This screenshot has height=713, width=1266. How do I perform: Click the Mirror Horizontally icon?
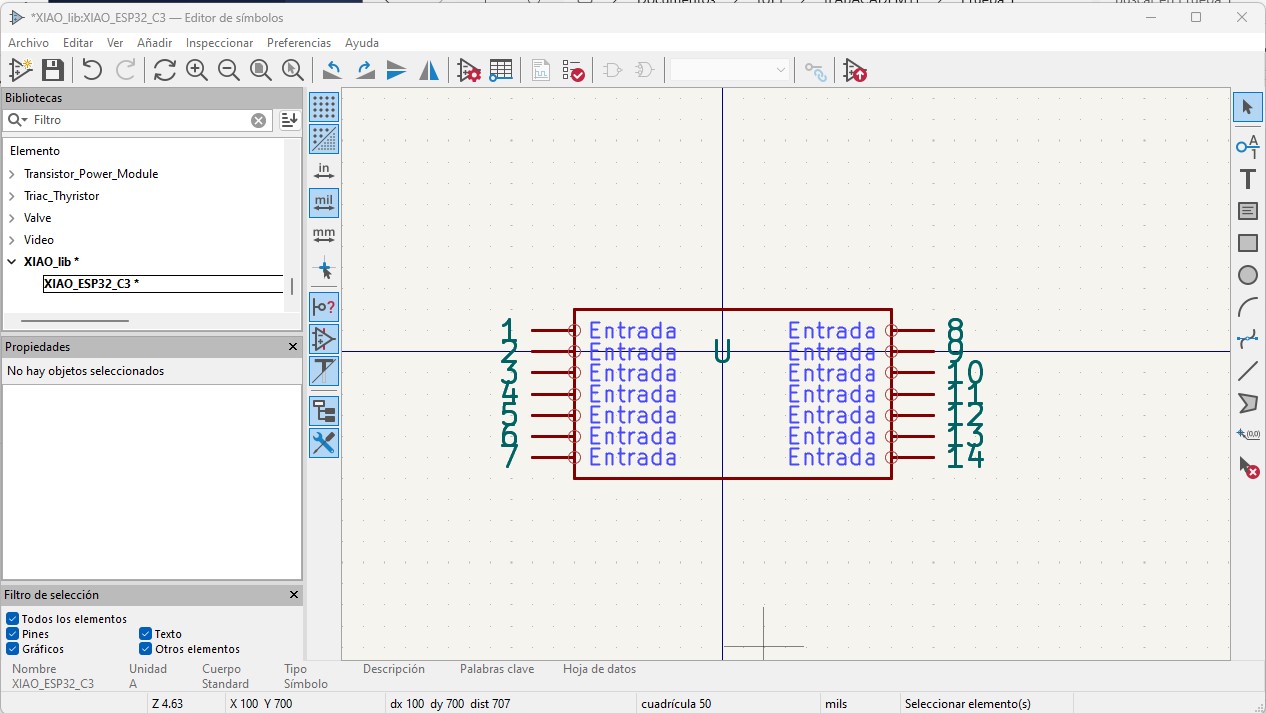429,70
